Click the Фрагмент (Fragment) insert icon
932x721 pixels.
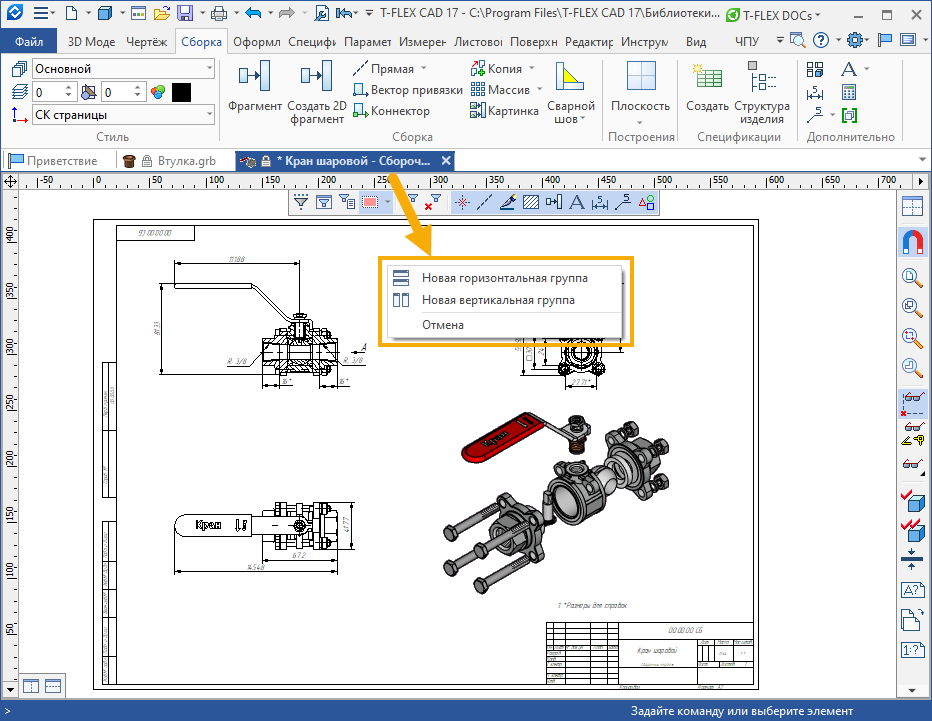tap(254, 76)
